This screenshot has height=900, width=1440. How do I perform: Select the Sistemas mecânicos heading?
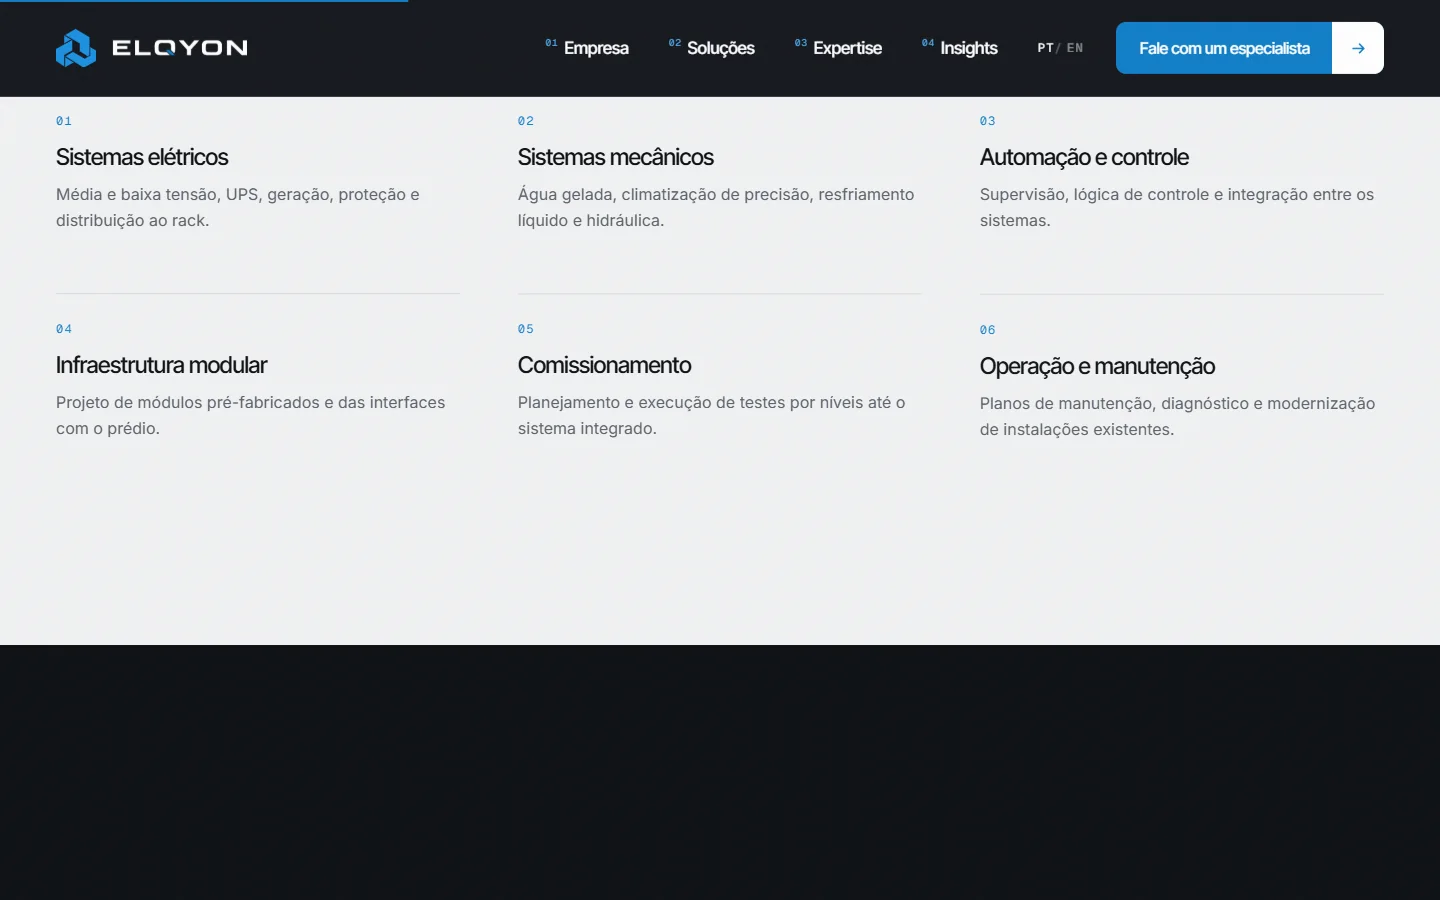[616, 157]
